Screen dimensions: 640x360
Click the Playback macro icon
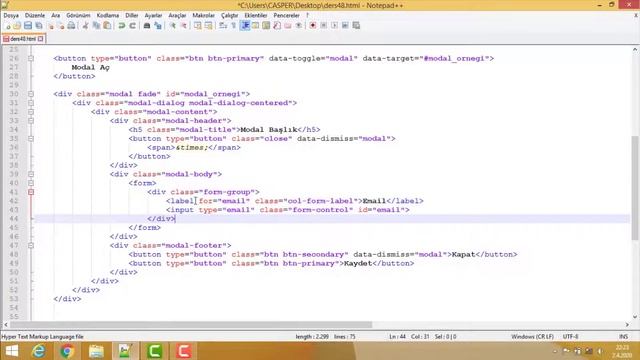(x=334, y=26)
